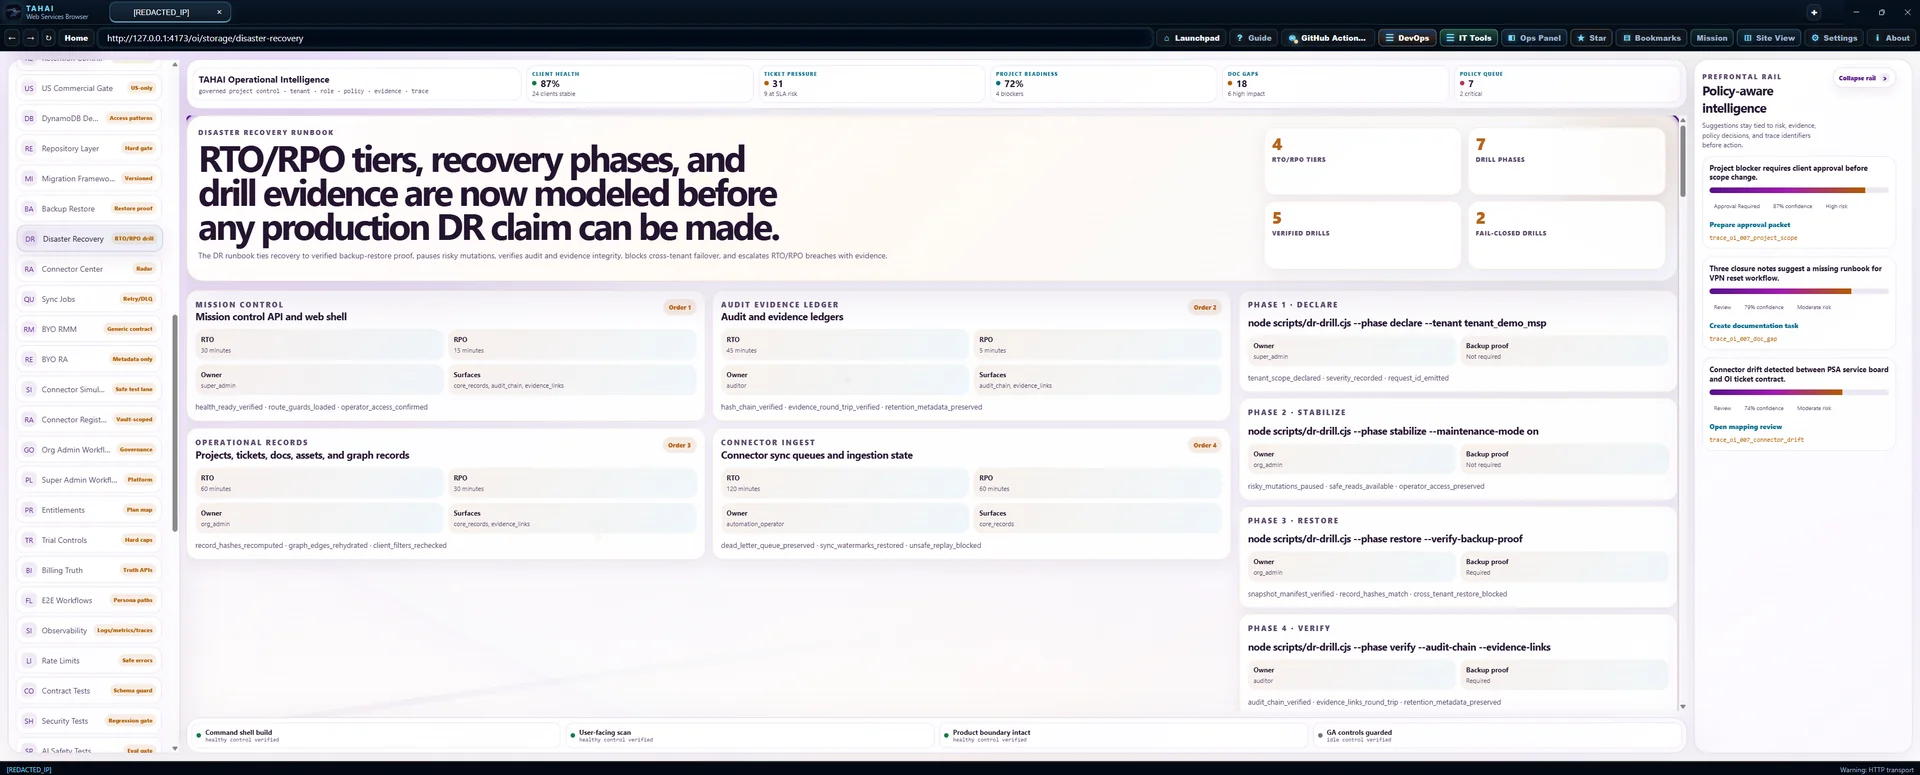This screenshot has width=1920, height=775.
Task: Follow the Create documentation task link
Action: click(x=1753, y=326)
